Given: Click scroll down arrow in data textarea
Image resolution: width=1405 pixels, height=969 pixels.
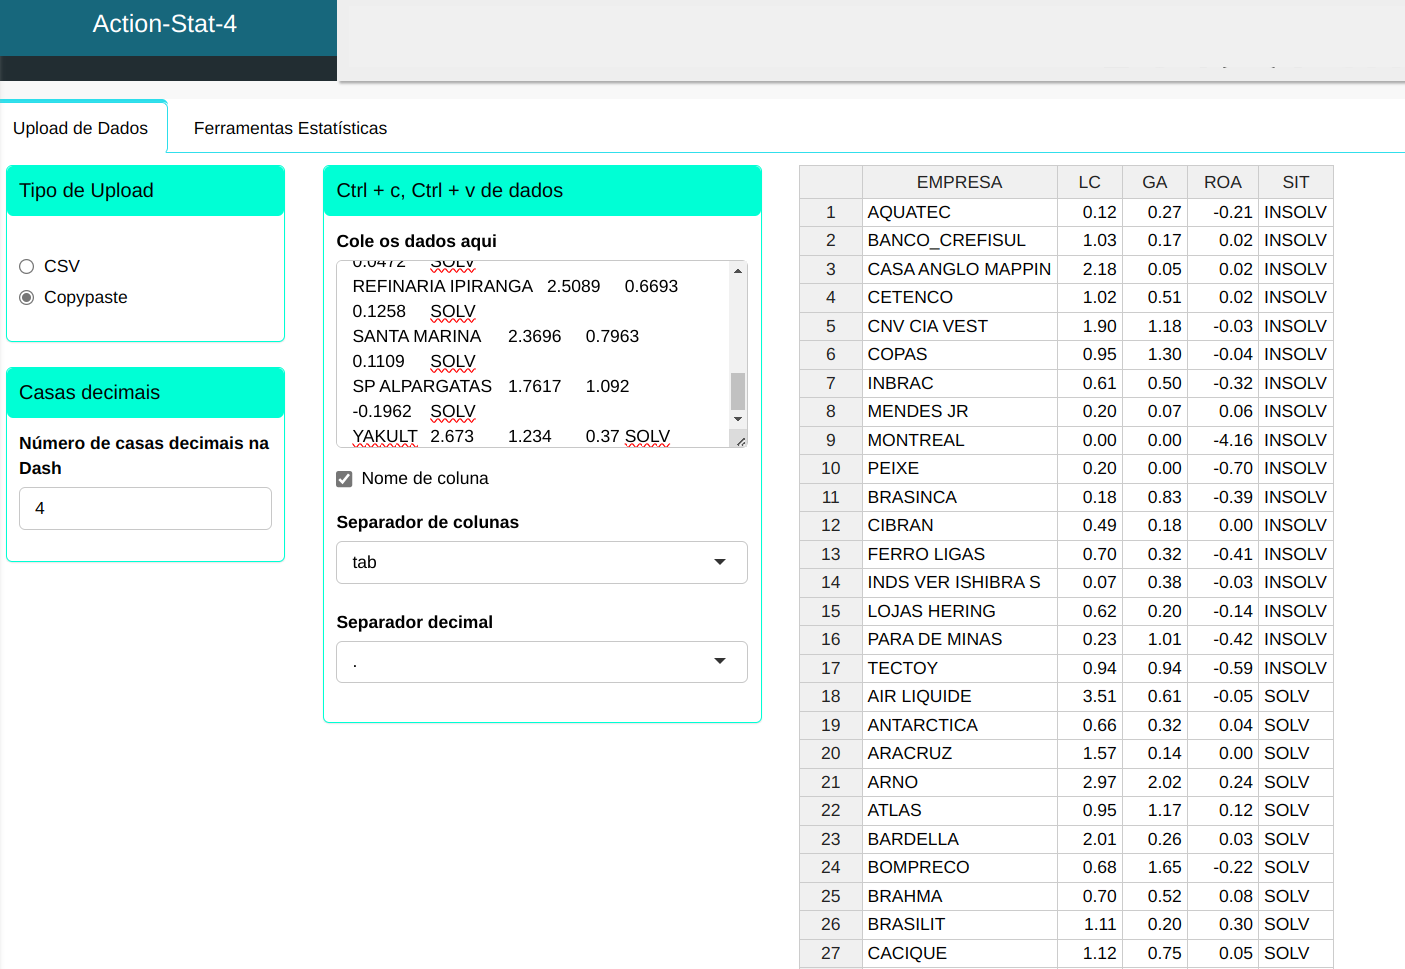Looking at the screenshot, I should click(738, 419).
